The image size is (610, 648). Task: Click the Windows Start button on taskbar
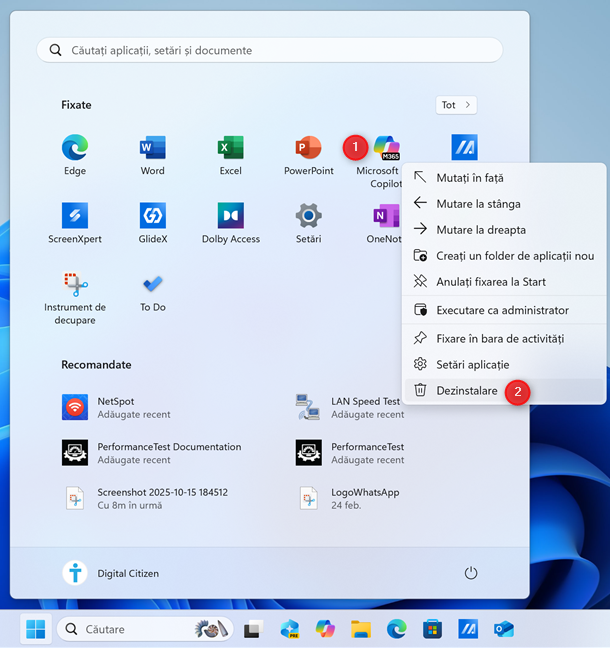[36, 629]
